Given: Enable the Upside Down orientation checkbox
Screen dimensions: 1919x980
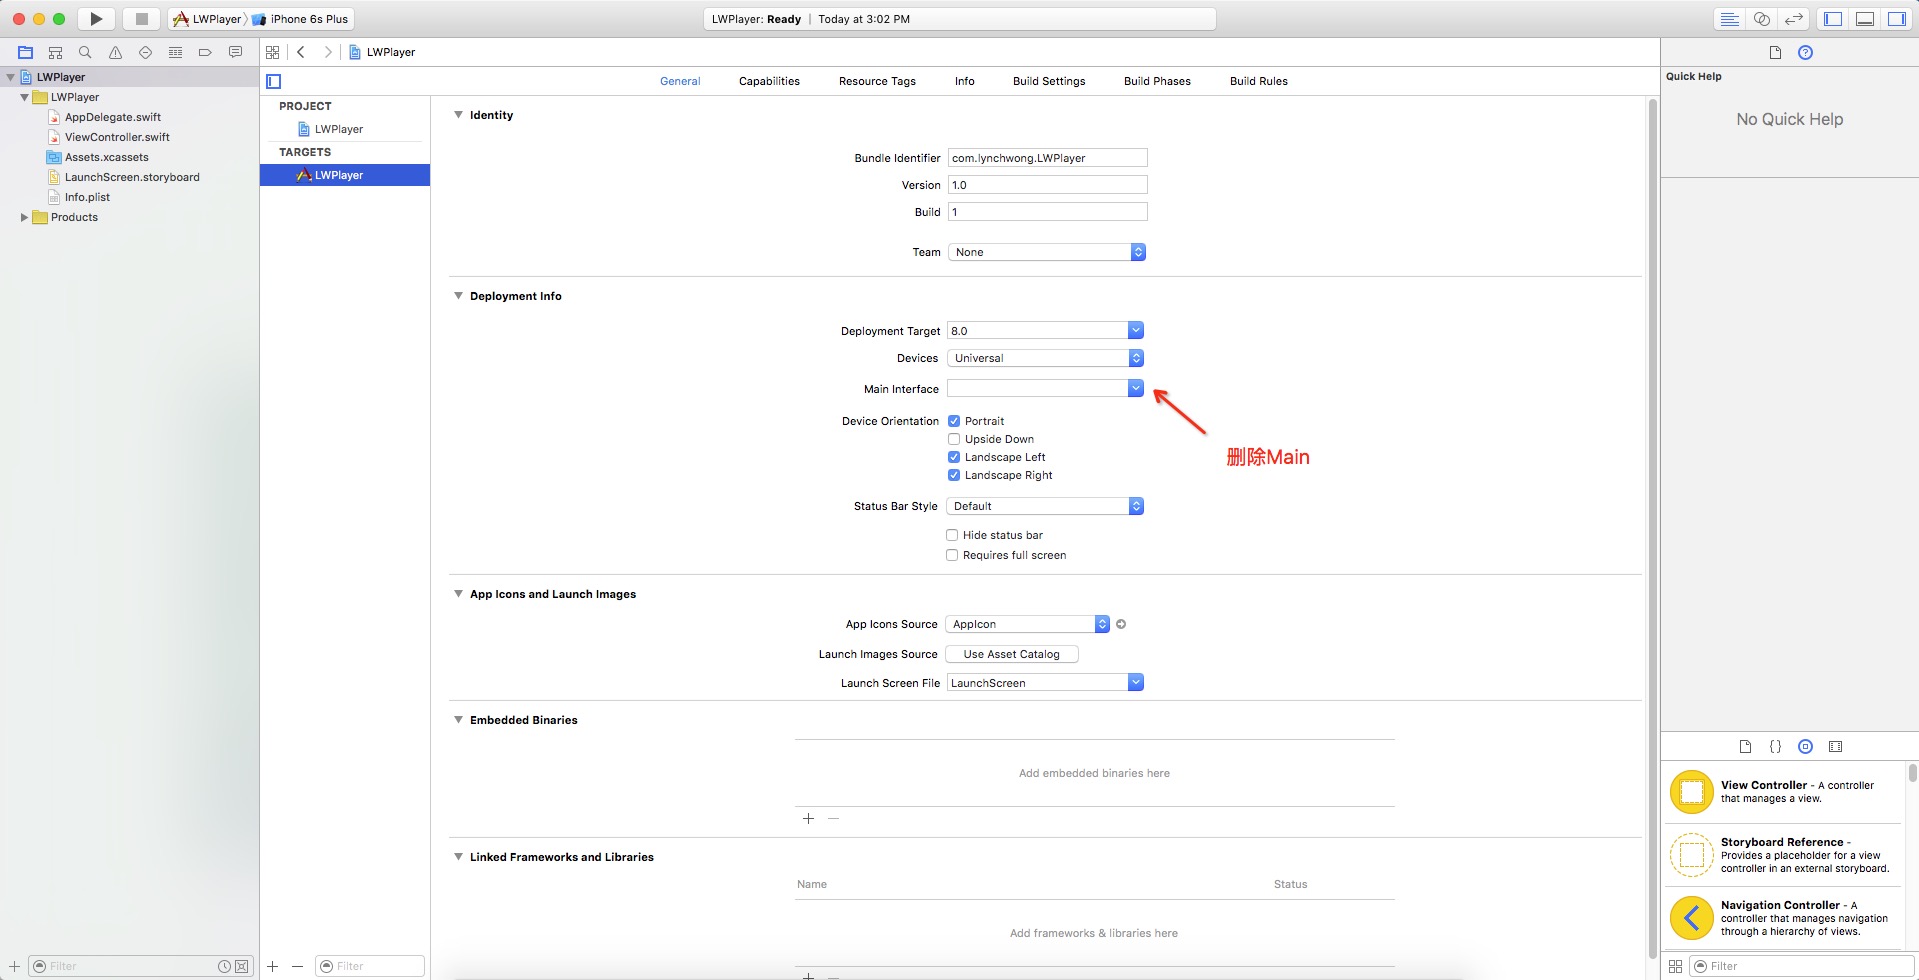Looking at the screenshot, I should tap(954, 439).
